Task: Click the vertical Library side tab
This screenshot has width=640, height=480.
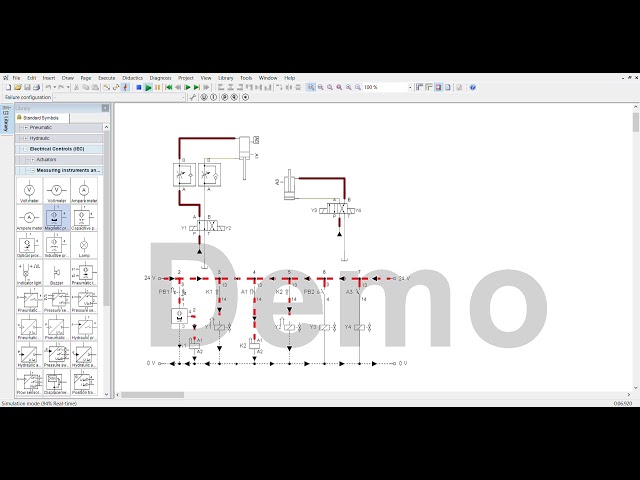Action: tap(6, 120)
